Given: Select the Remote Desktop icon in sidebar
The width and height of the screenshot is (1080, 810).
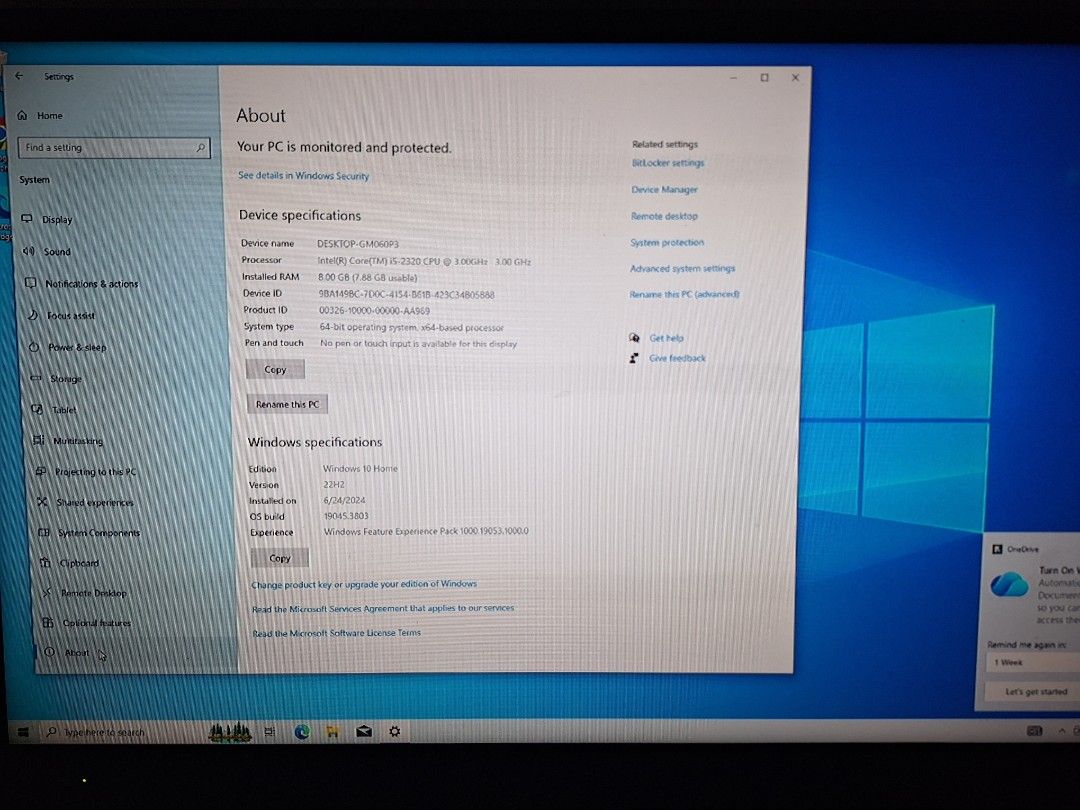Looking at the screenshot, I should [47, 592].
